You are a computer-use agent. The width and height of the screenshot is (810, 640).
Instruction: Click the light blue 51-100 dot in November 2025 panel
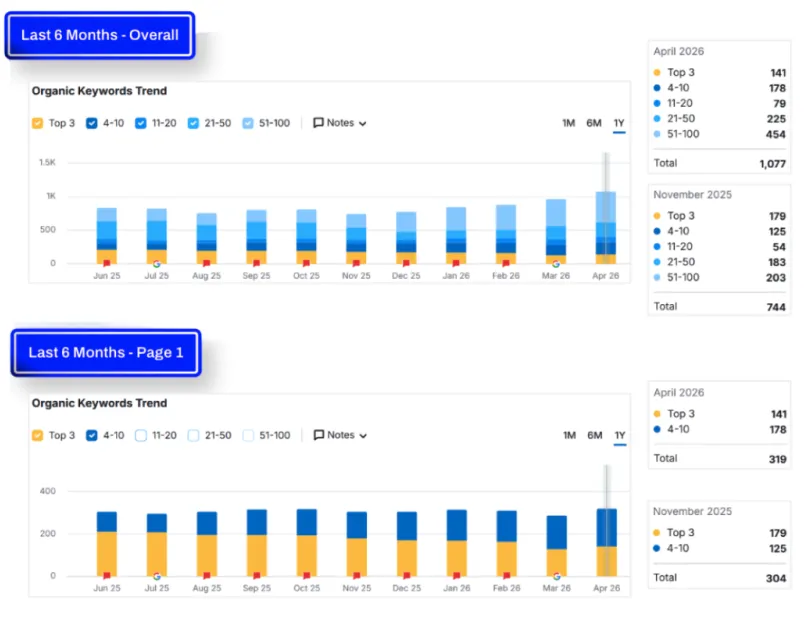pyautogui.click(x=657, y=277)
